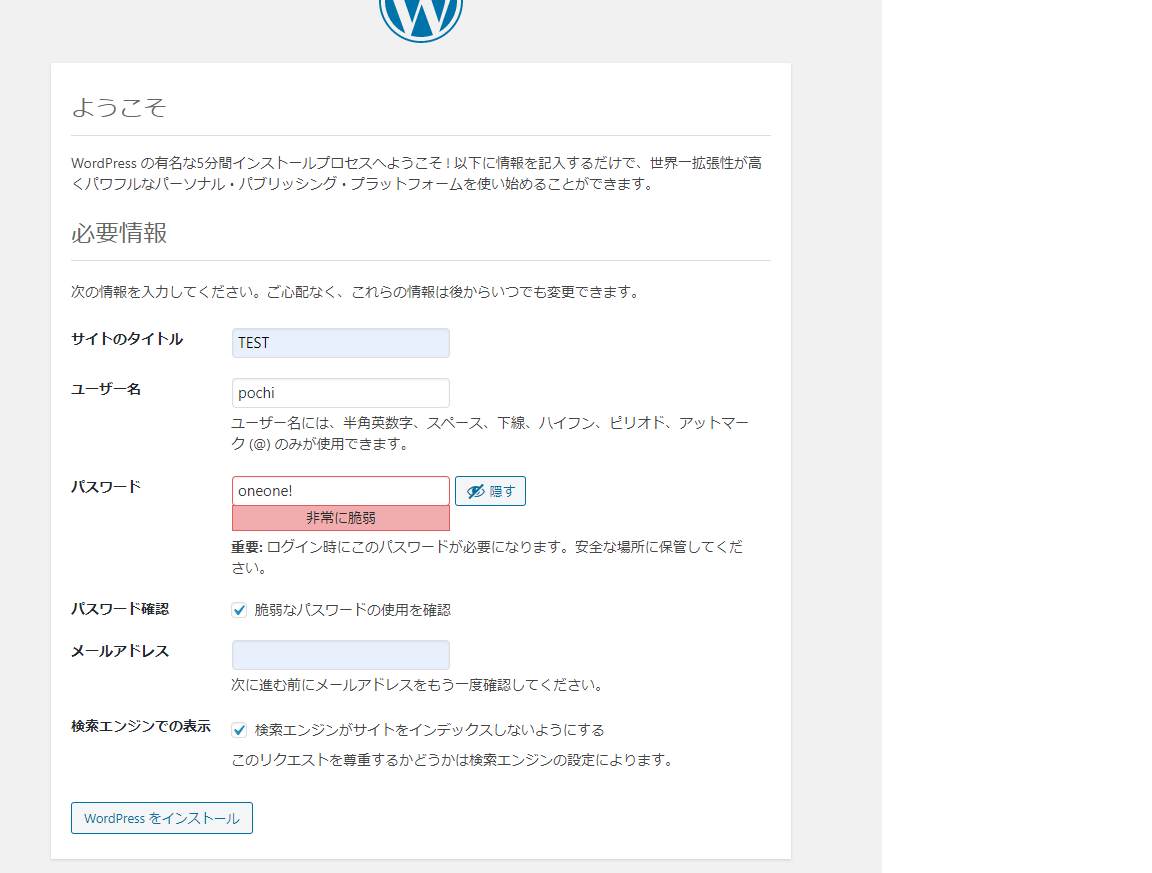Click the ようこそ heading

click(119, 107)
